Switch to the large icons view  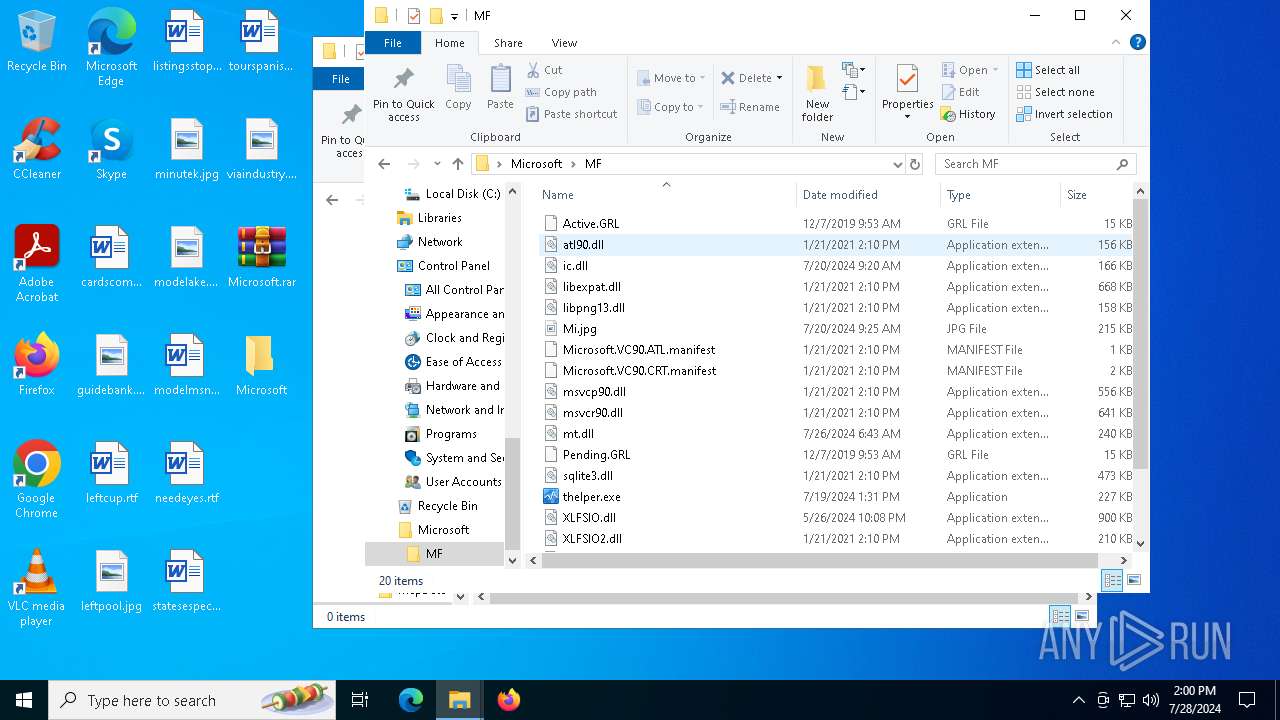[1134, 580]
